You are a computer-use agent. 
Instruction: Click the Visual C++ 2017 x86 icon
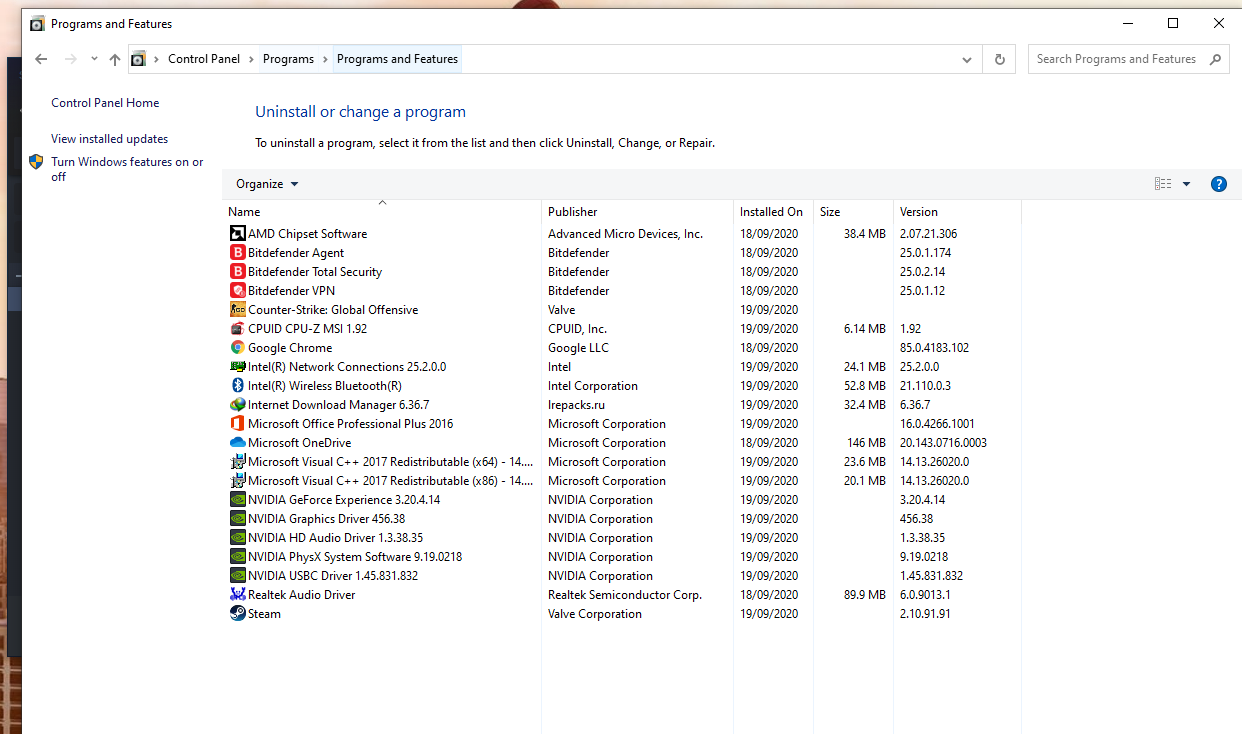[238, 481]
